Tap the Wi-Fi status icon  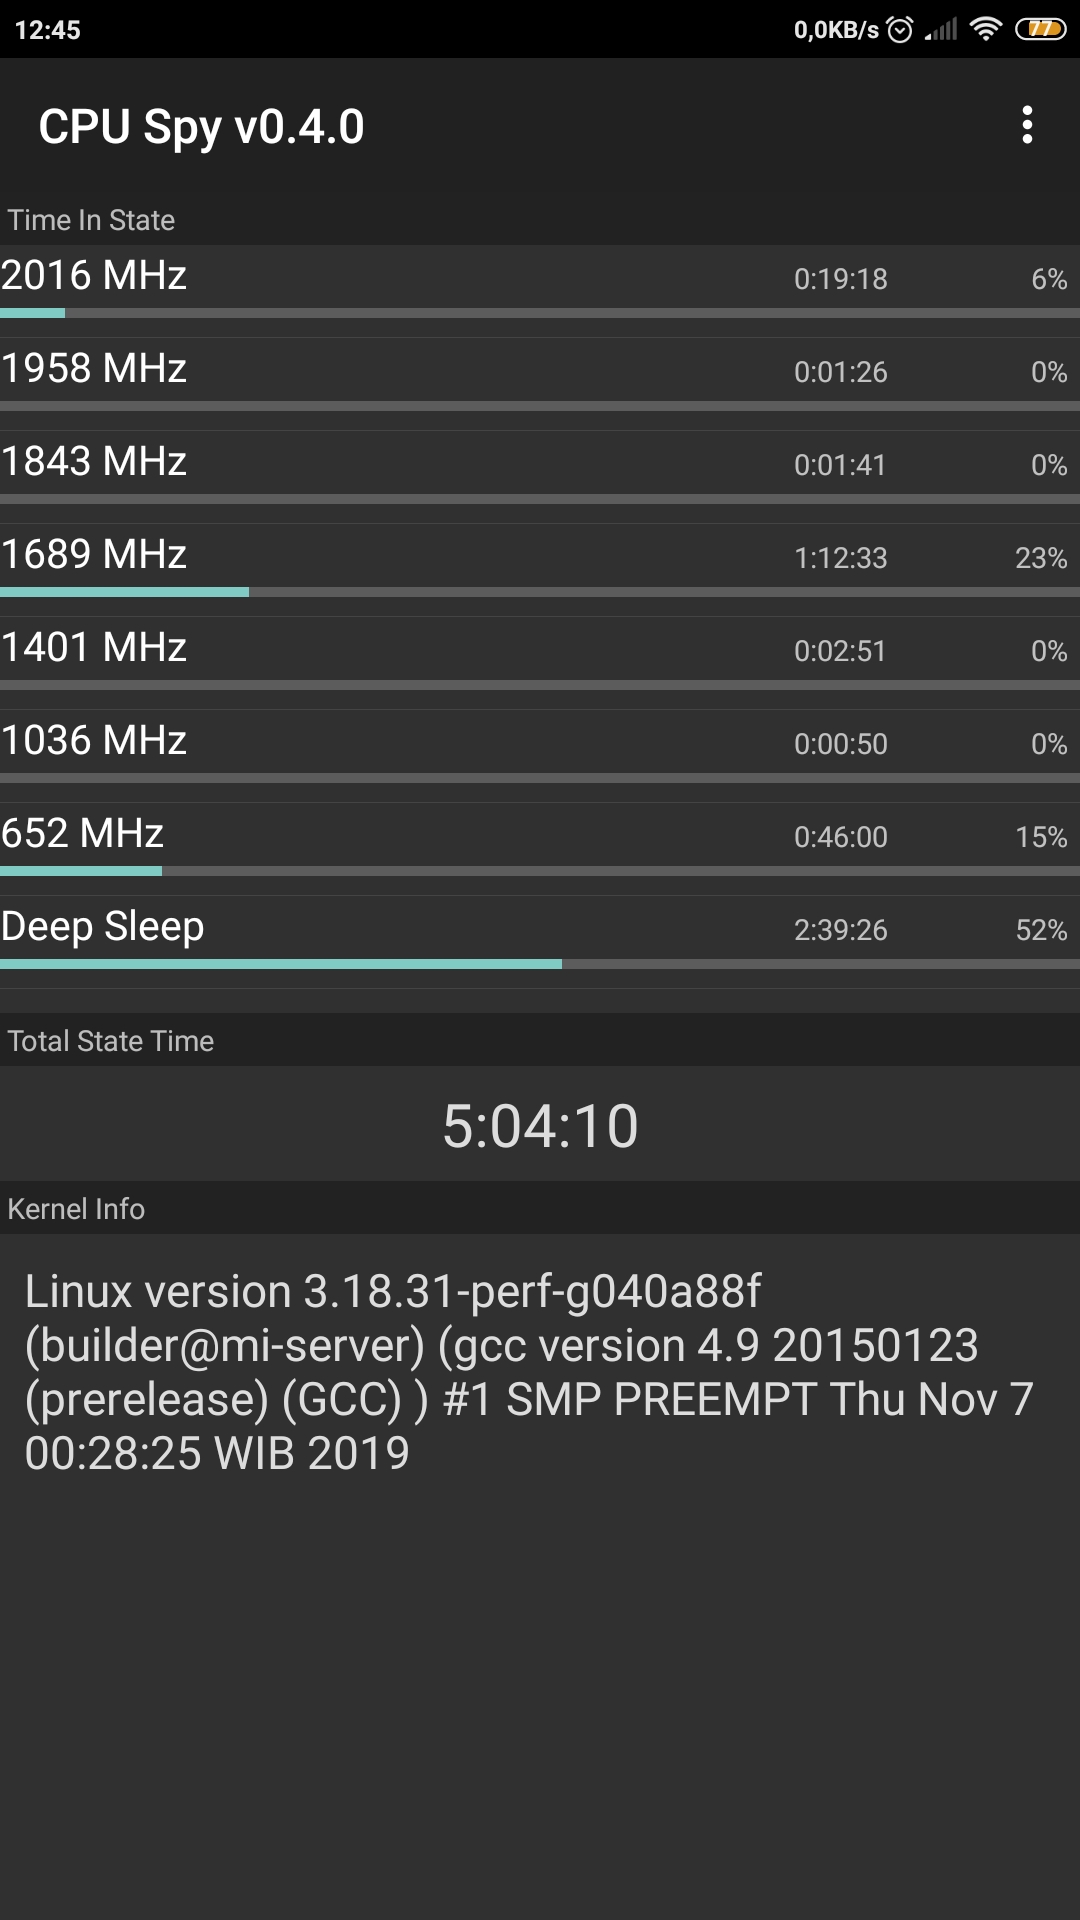pyautogui.click(x=986, y=30)
